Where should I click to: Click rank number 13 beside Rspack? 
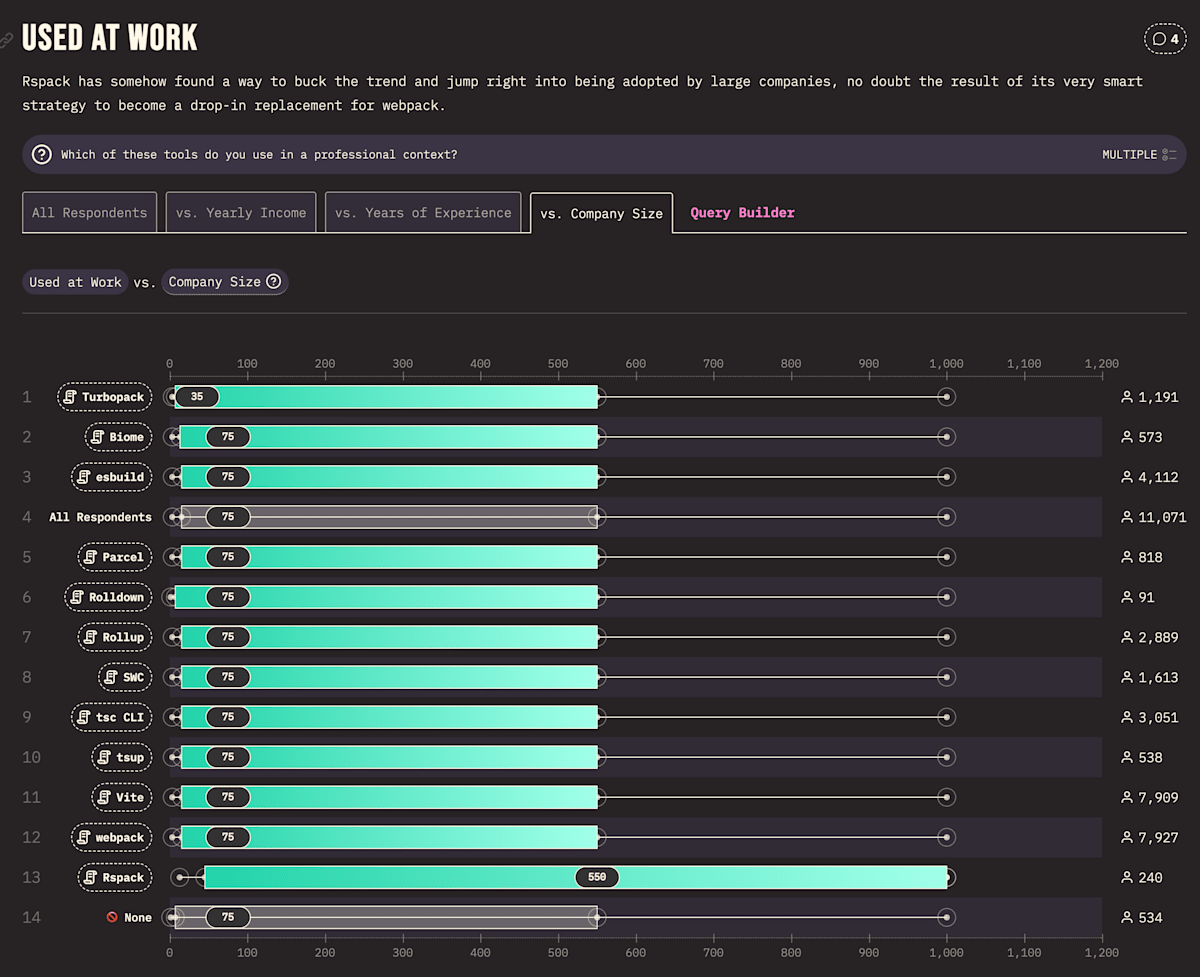pos(31,877)
